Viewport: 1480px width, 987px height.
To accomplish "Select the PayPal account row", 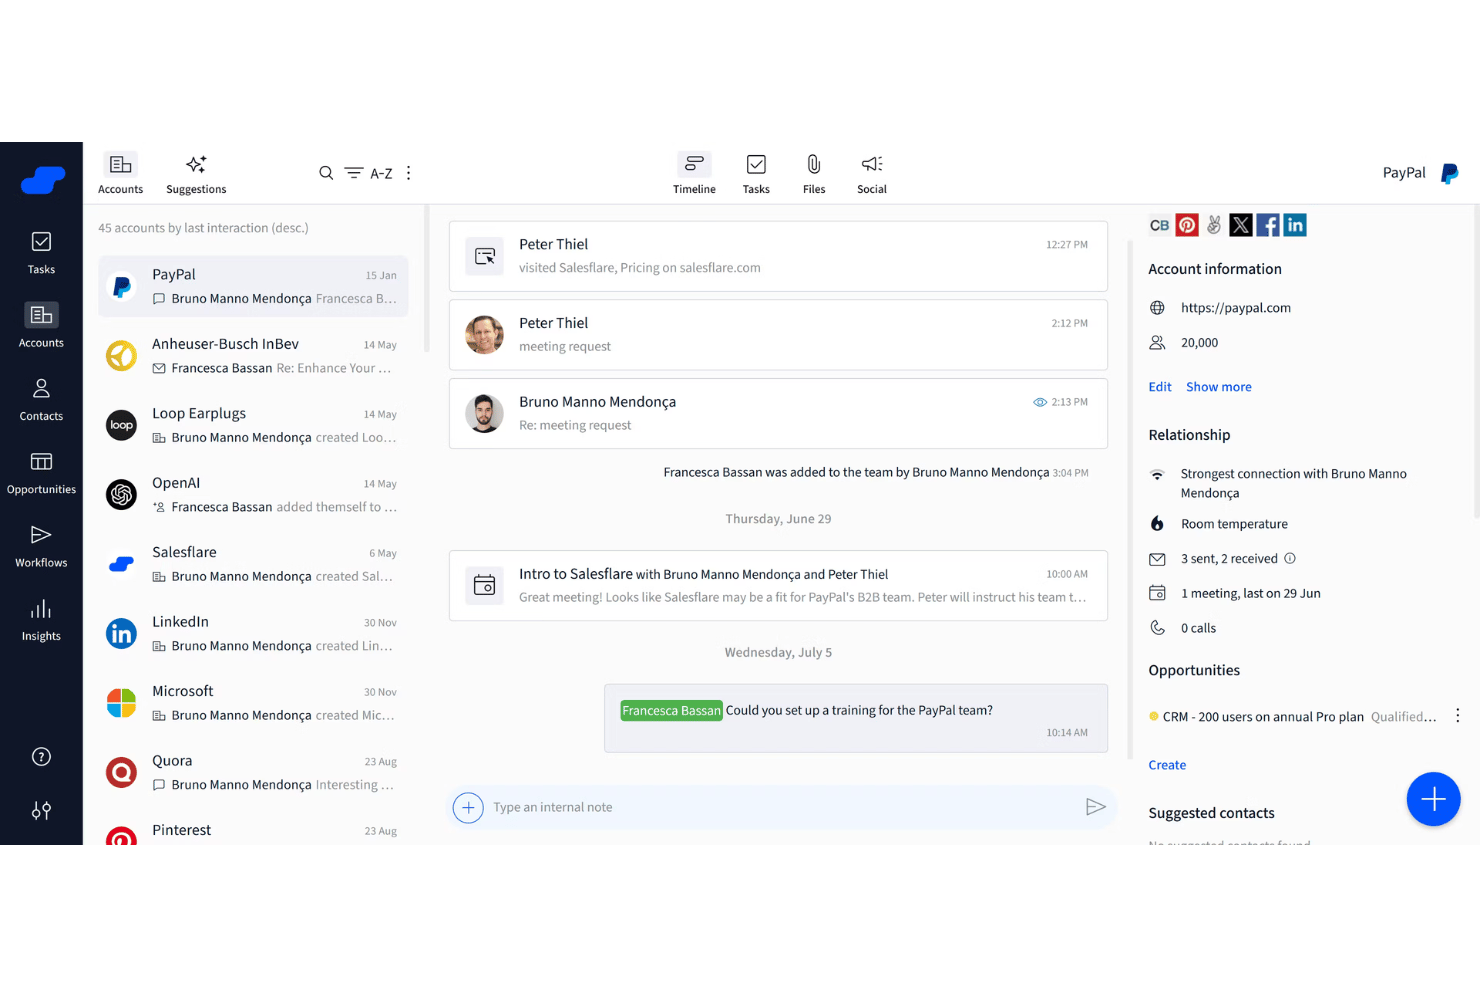I will 253,286.
